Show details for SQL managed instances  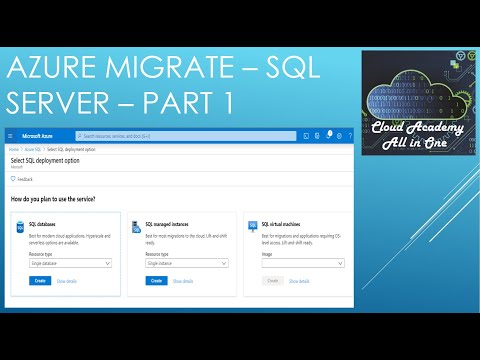pos(183,281)
